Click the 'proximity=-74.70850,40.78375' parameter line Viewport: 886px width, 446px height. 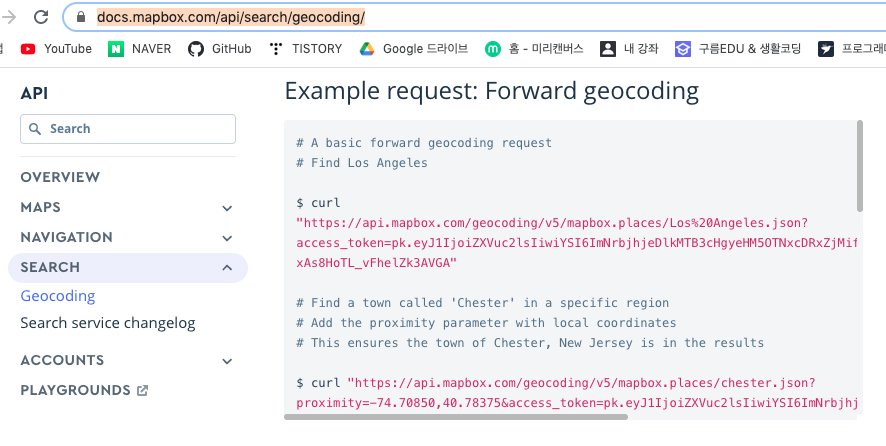[576, 403]
